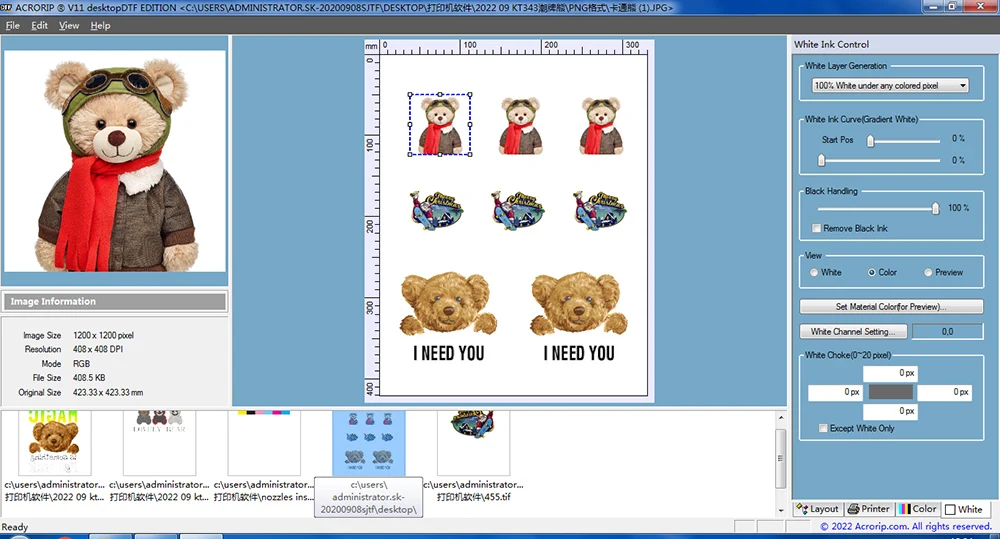Click the Layout tab icon
The width and height of the screenshot is (1000, 539).
[802, 509]
